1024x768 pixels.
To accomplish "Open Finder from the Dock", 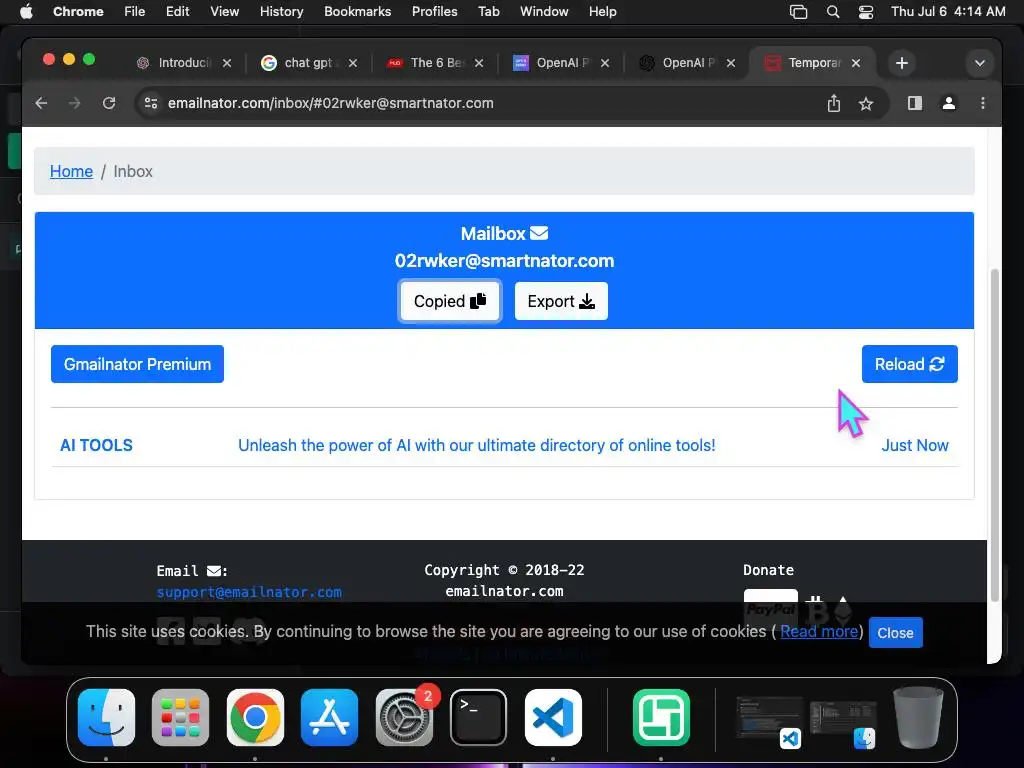I will tap(106, 718).
